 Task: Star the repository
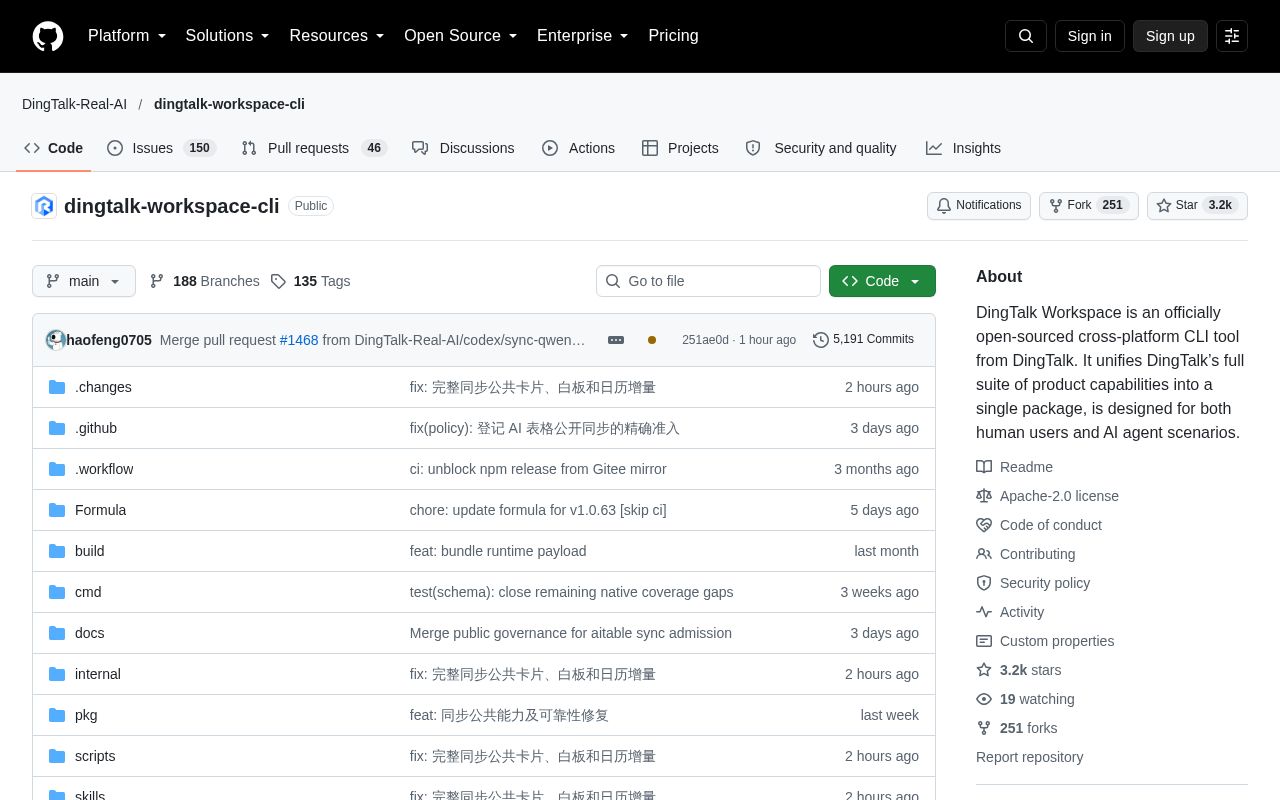coord(1197,205)
